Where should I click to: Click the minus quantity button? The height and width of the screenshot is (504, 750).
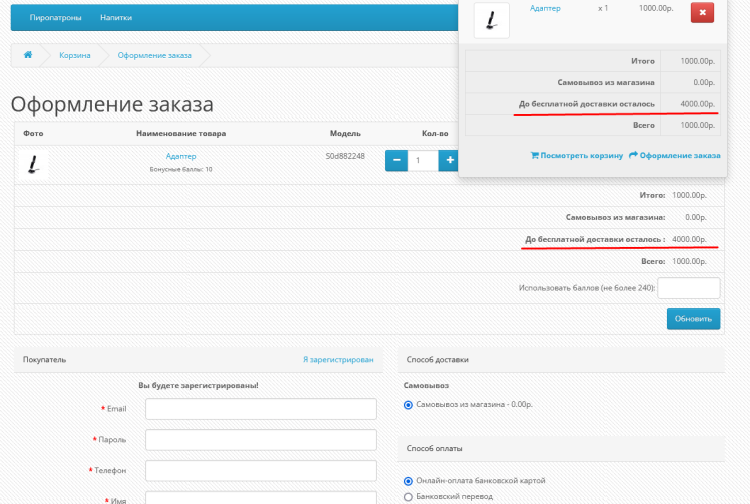(x=396, y=160)
